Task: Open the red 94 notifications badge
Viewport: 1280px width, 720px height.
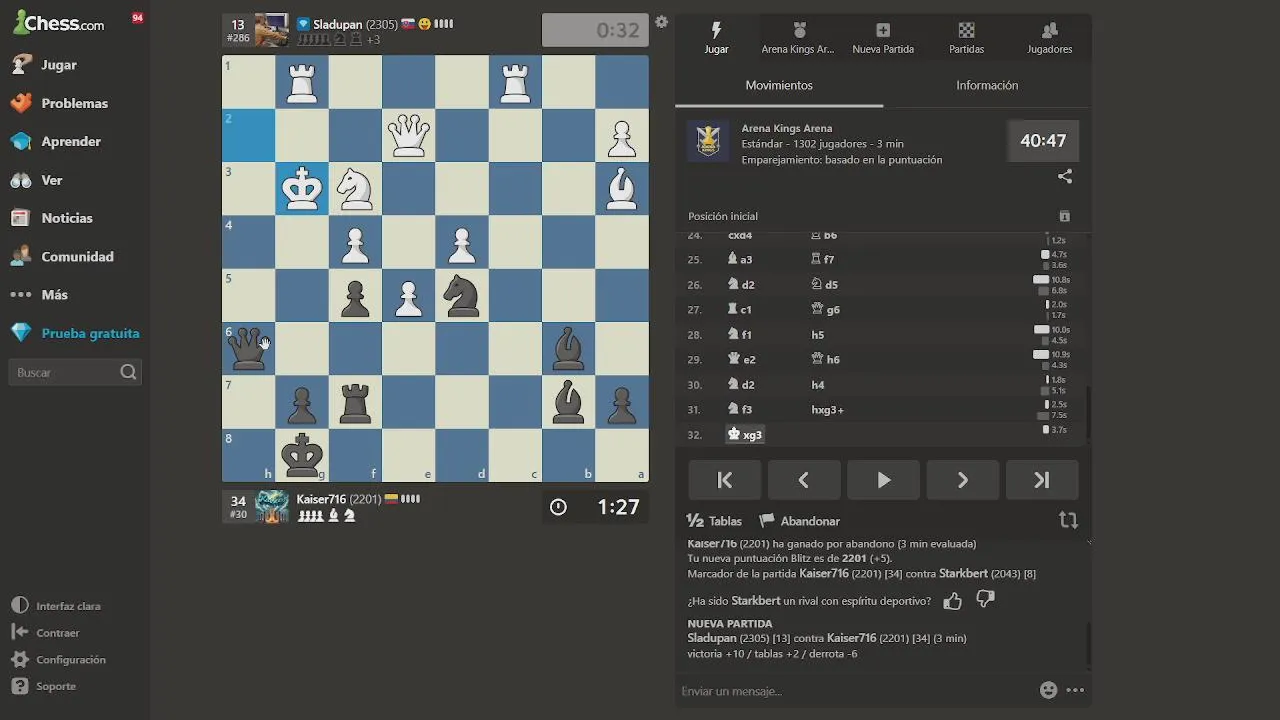Action: 137,18
